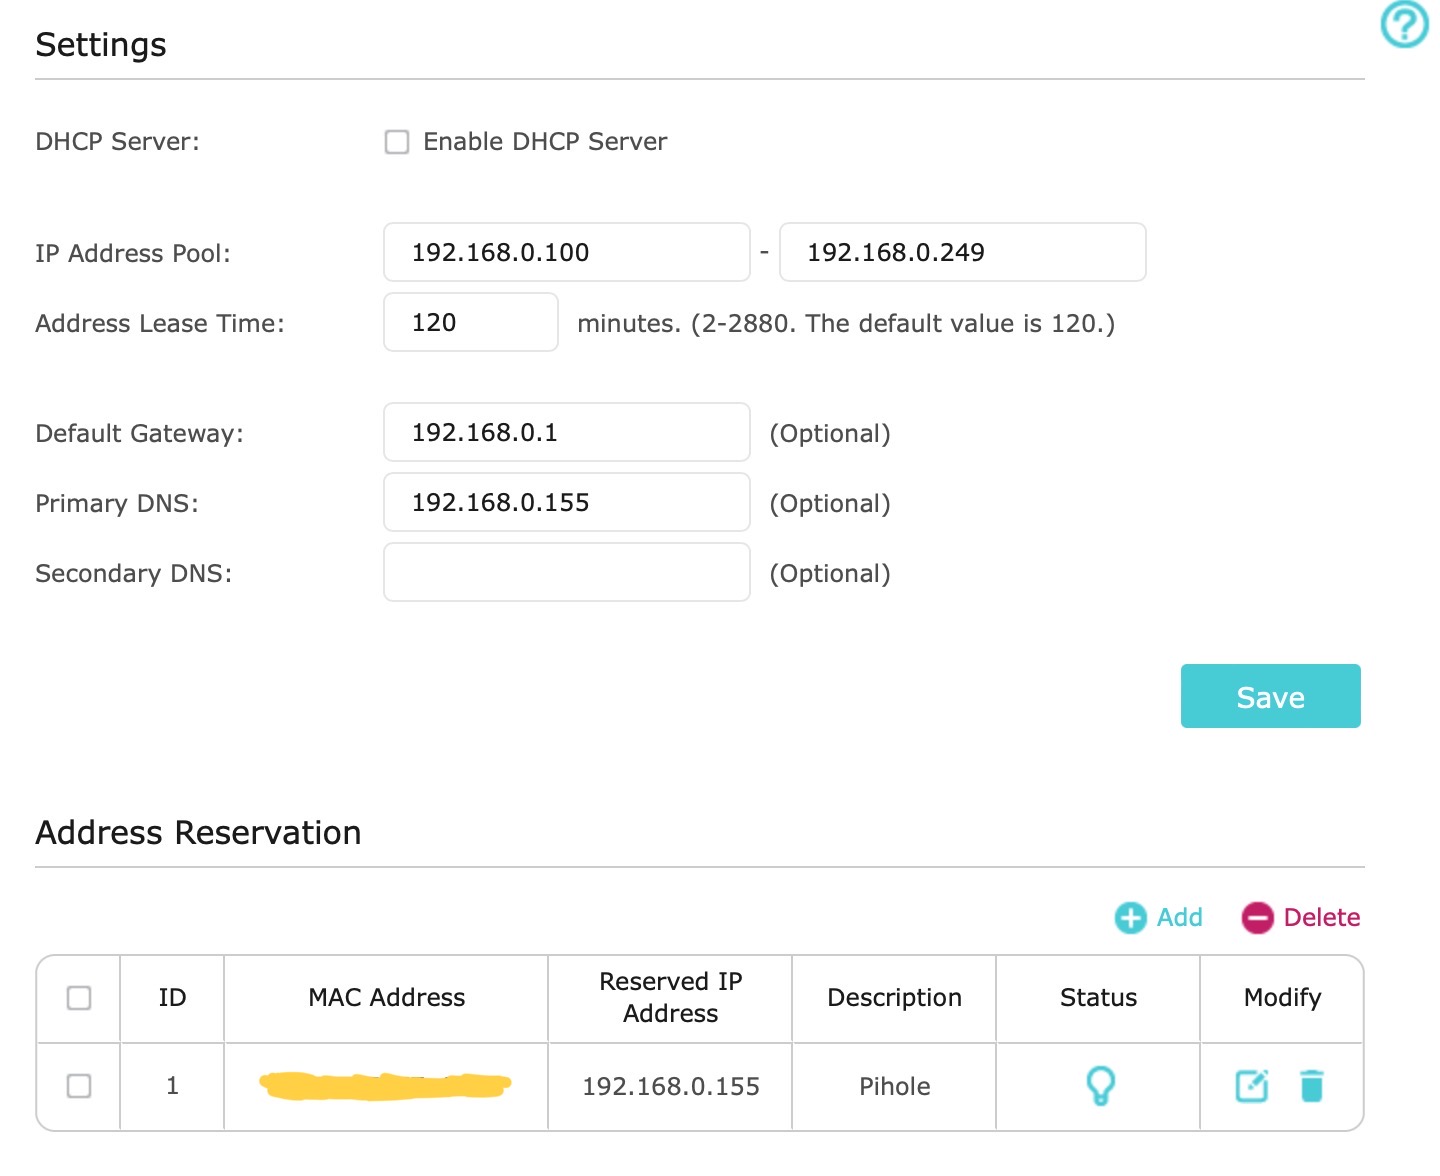The image size is (1440, 1176).
Task: Check the box for reservation ID 1
Action: (x=79, y=1086)
